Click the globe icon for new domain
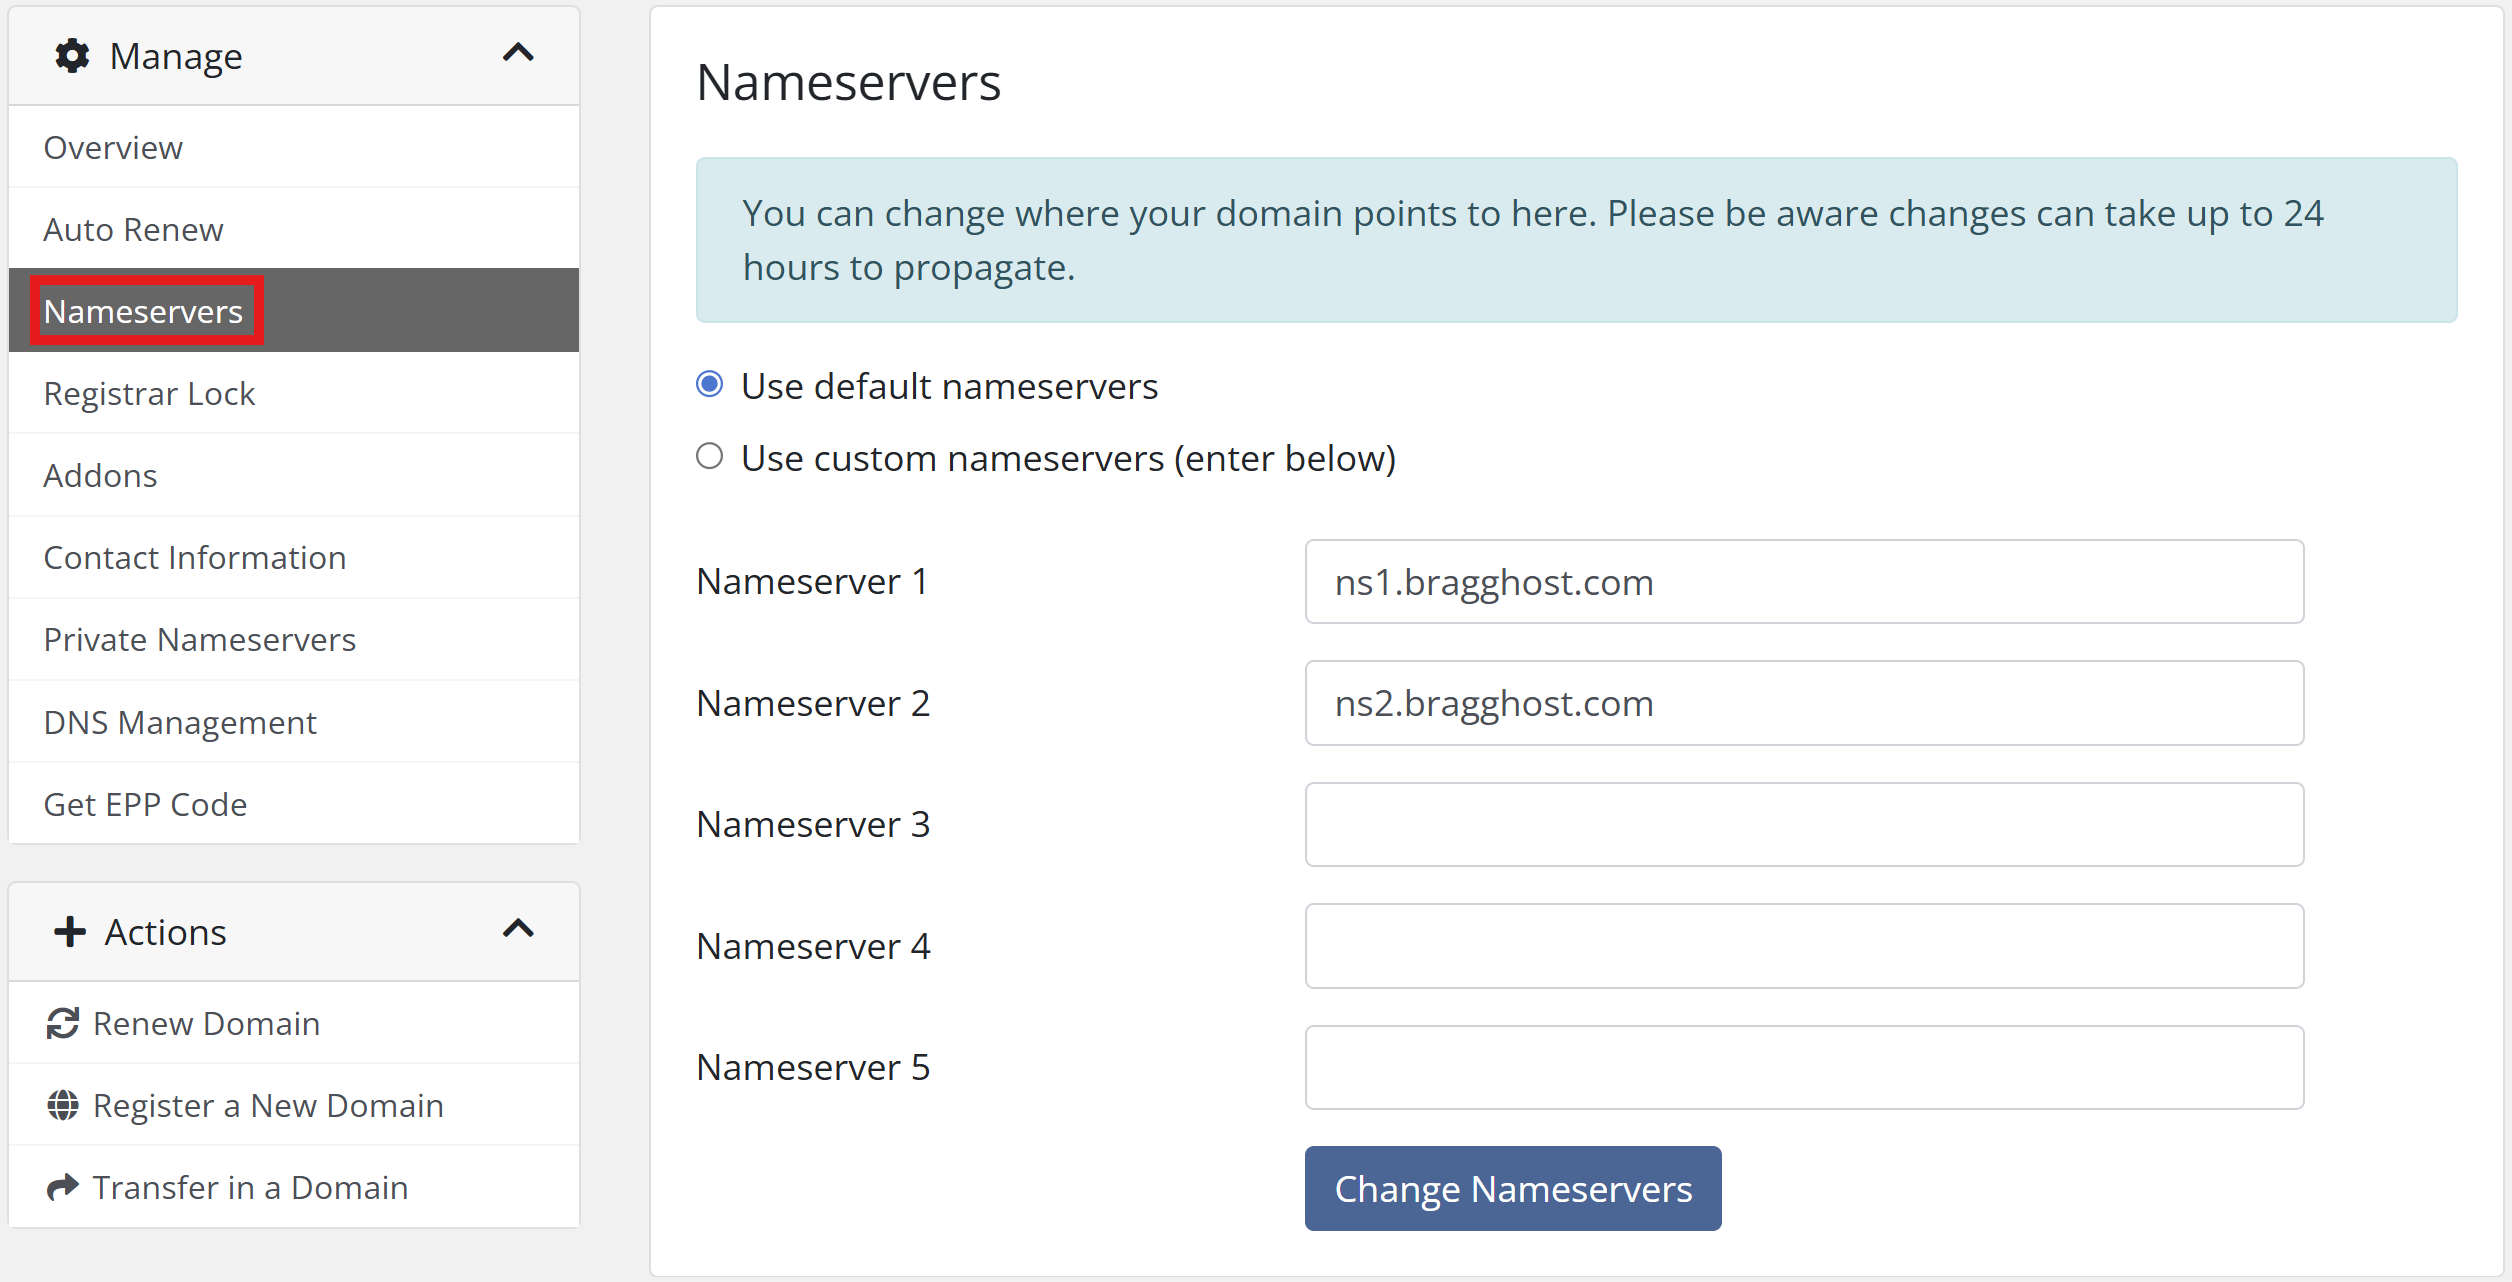The image size is (2512, 1282). pyautogui.click(x=63, y=1105)
